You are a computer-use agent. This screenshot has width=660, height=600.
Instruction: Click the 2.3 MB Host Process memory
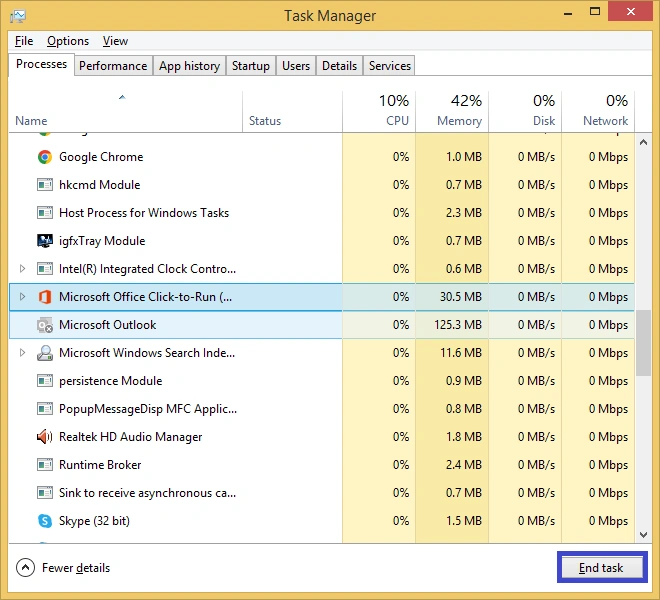tap(464, 213)
